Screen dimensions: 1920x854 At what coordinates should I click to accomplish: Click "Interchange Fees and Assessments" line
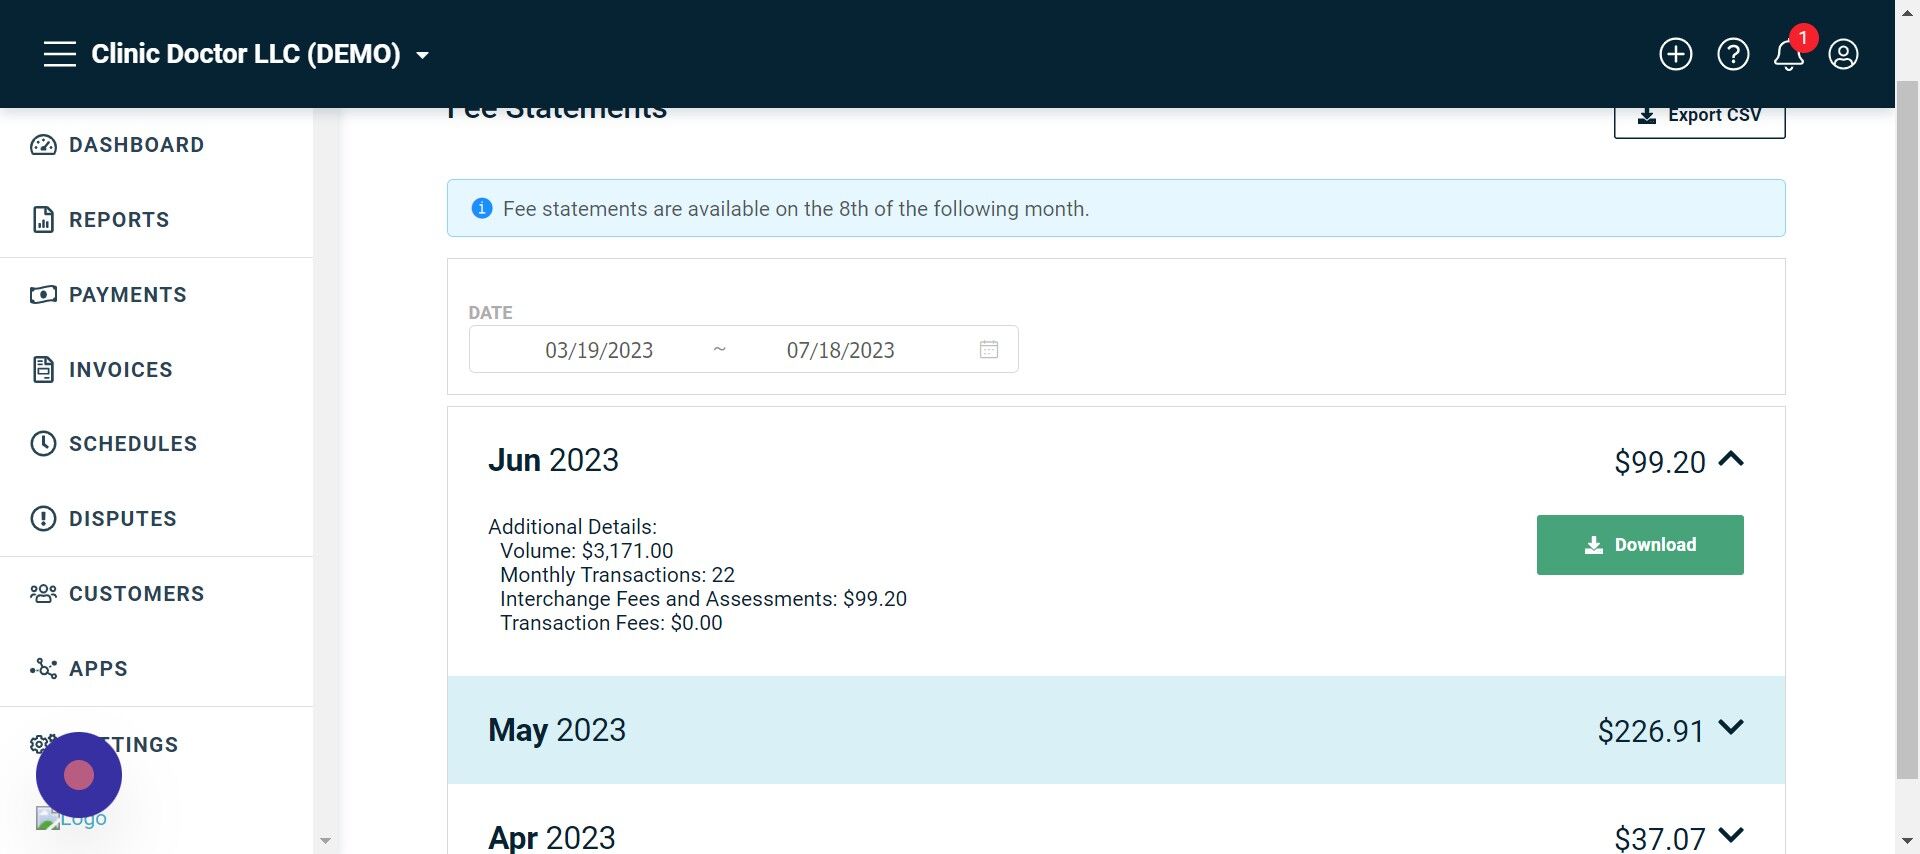coord(703,599)
